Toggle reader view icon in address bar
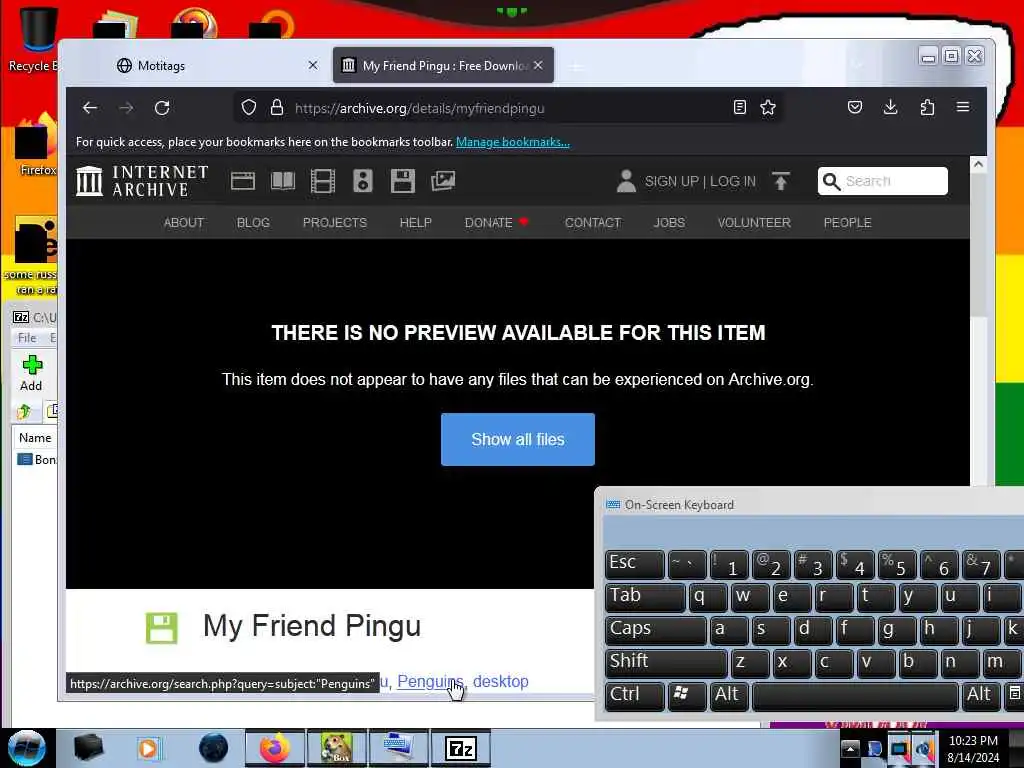1024x768 pixels. point(739,107)
